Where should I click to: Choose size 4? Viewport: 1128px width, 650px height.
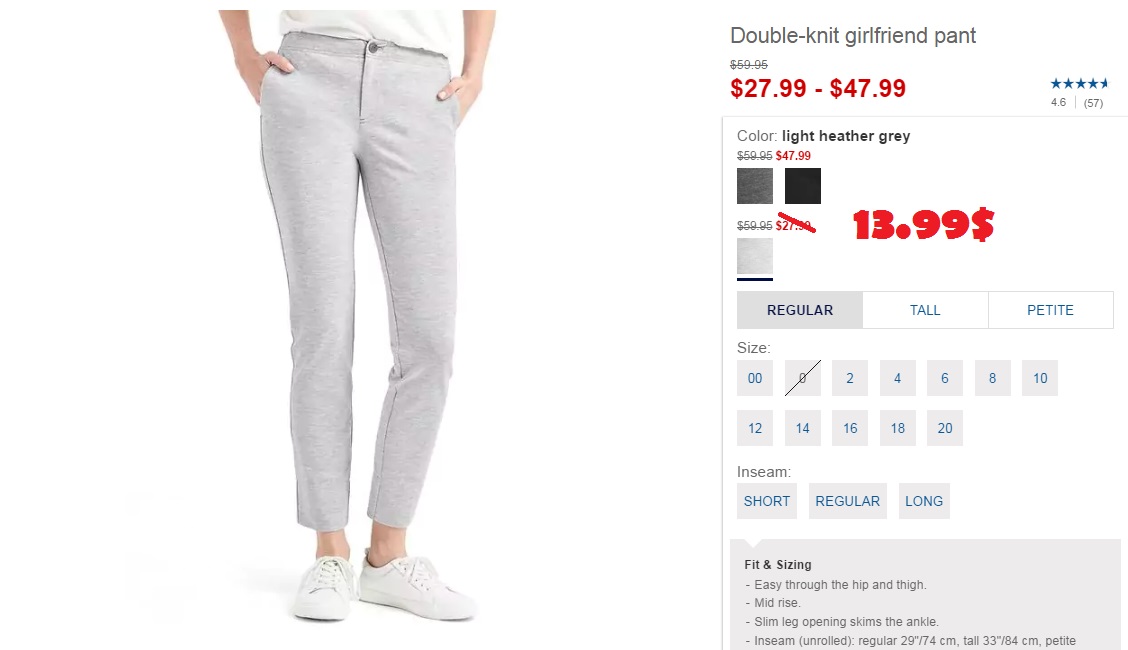[897, 378]
